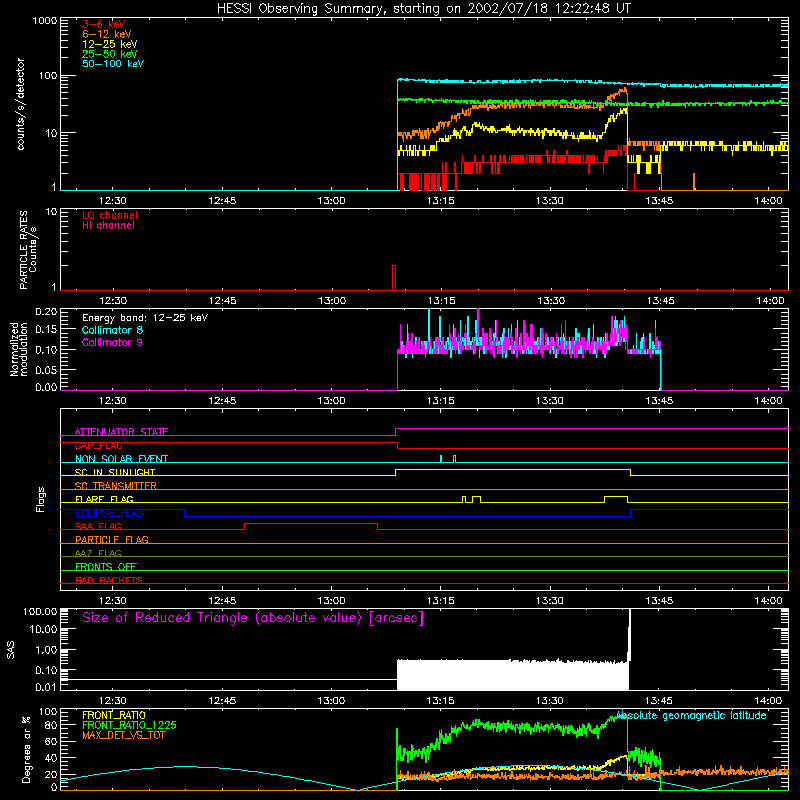The image size is (800, 800).
Task: Click the tall SAS spike near 13:41
Action: tap(630, 635)
